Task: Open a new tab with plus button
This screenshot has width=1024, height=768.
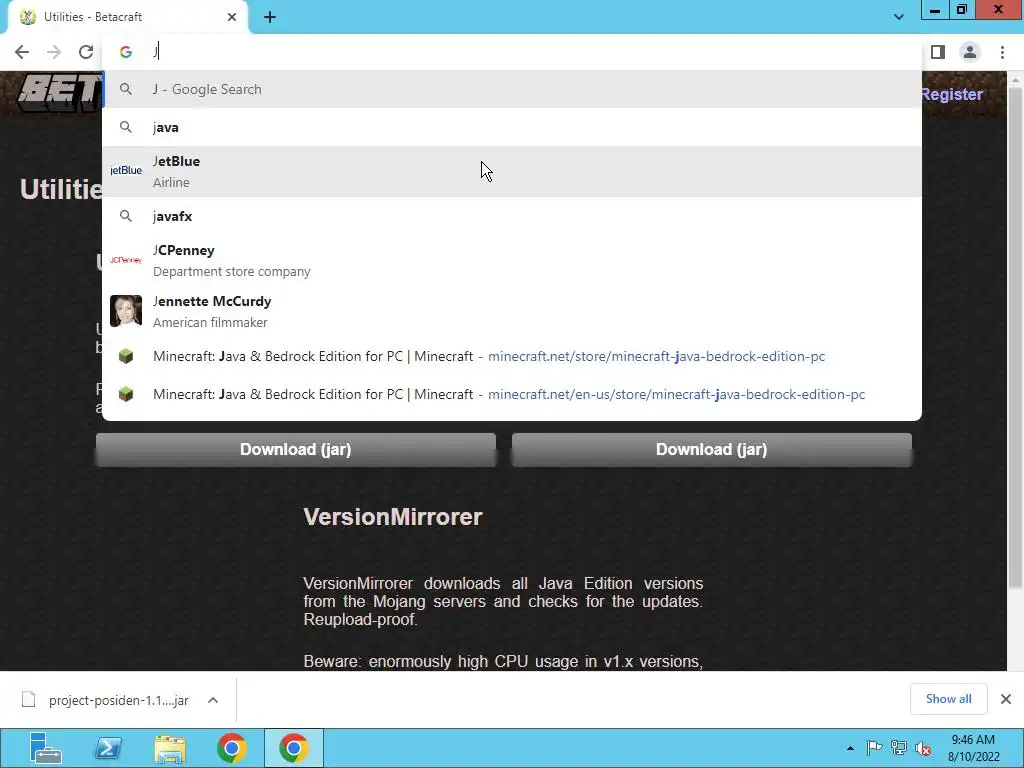Action: [x=270, y=17]
